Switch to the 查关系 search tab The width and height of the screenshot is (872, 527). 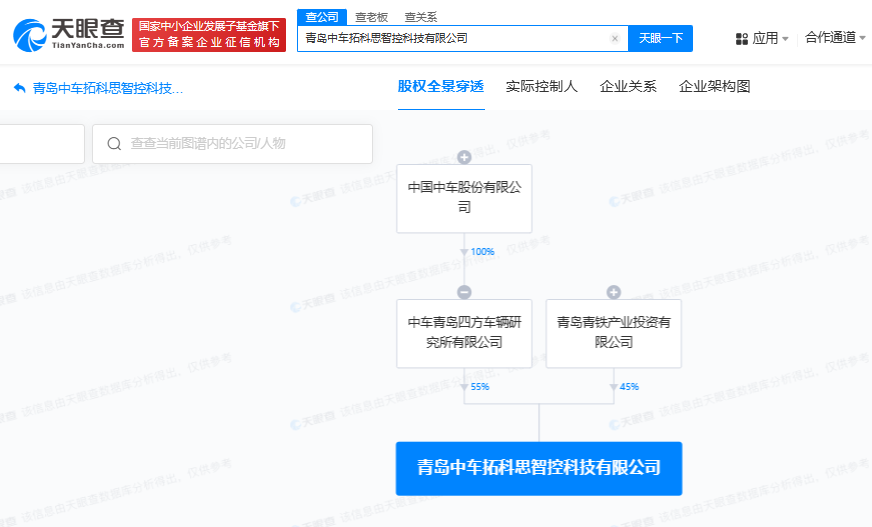420,17
